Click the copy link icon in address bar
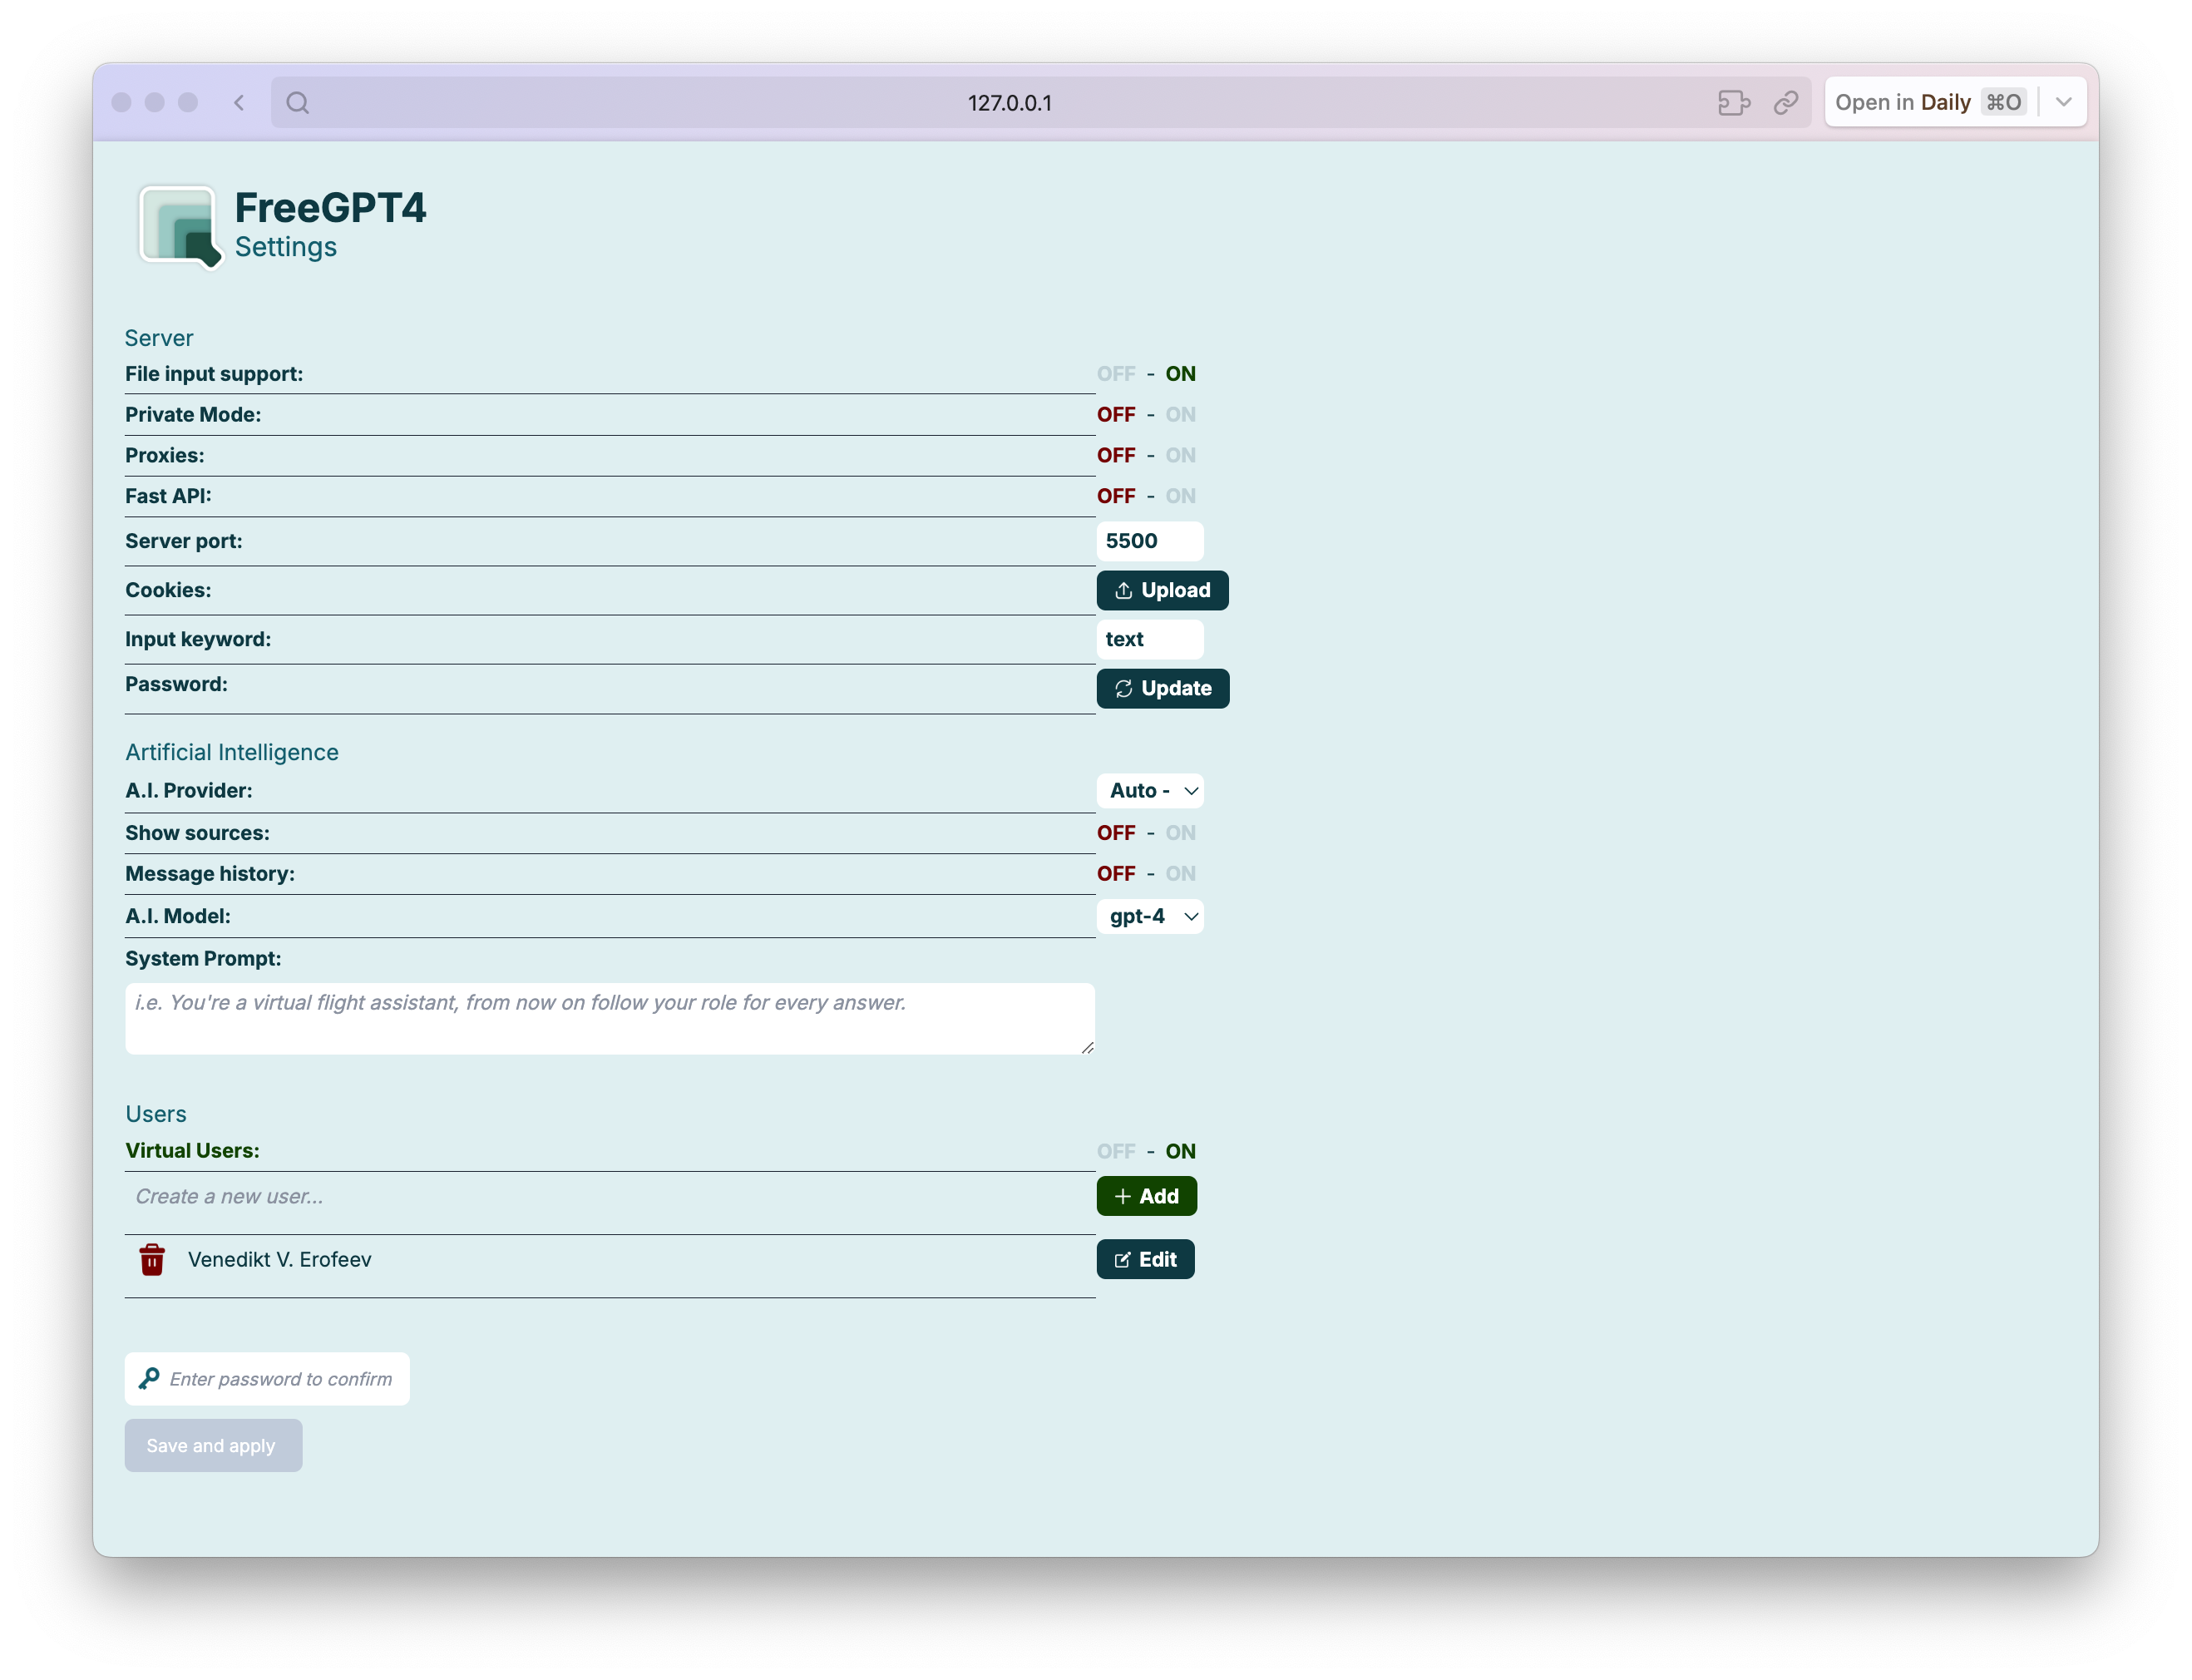 (x=1785, y=103)
